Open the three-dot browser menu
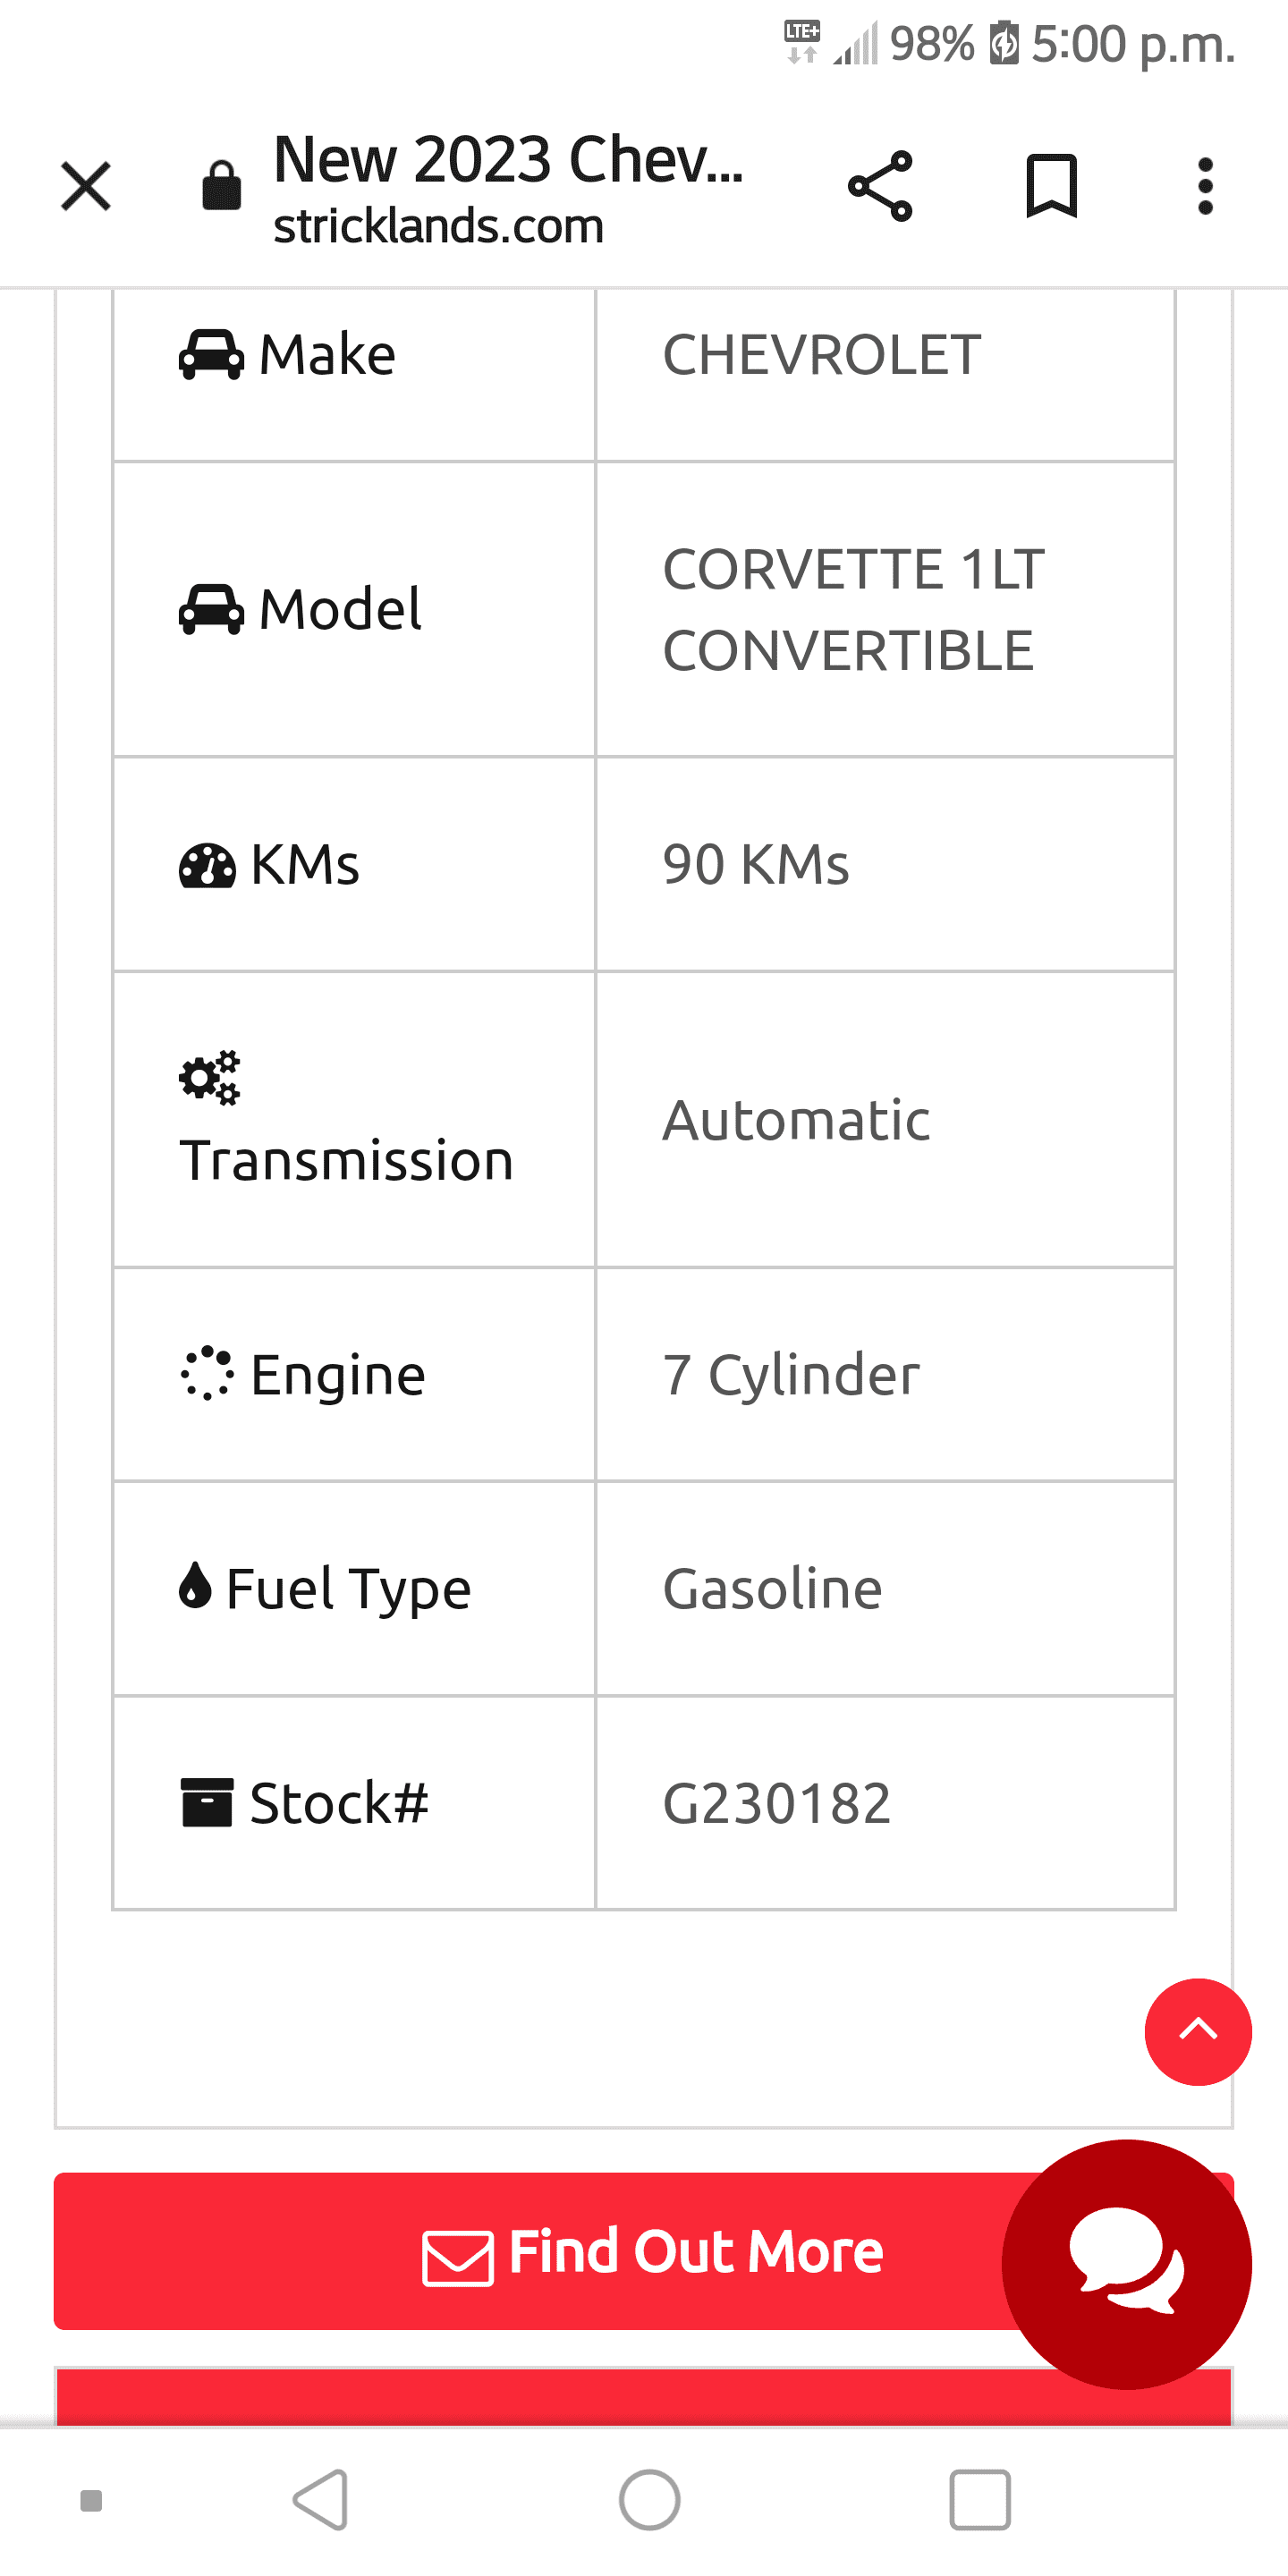 click(x=1205, y=187)
